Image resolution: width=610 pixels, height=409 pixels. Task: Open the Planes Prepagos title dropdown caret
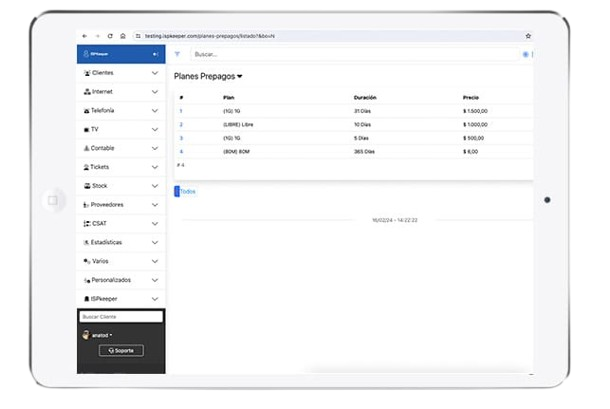coord(240,76)
